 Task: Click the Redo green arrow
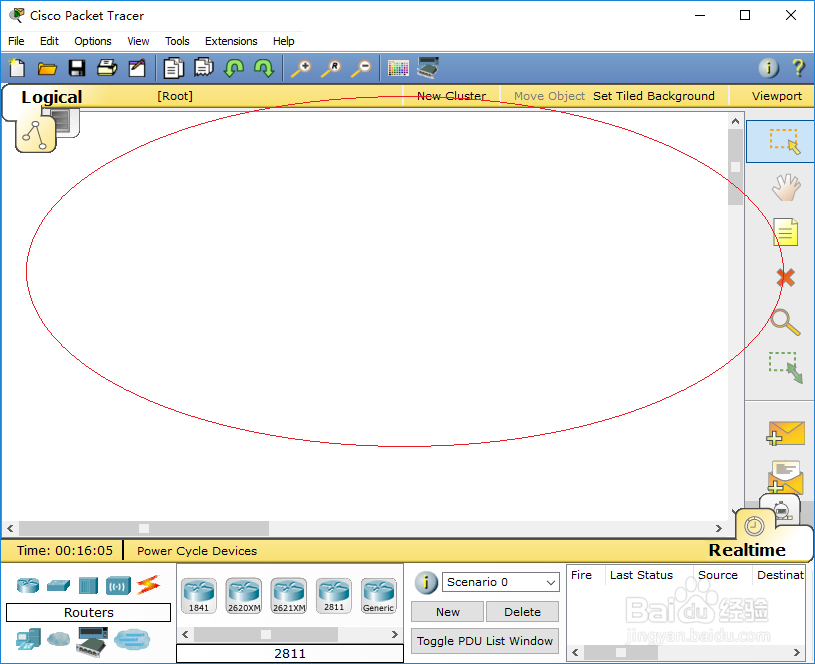264,68
